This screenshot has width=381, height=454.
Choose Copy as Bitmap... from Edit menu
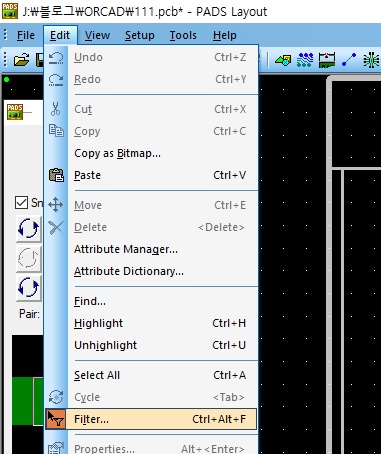click(x=151, y=153)
